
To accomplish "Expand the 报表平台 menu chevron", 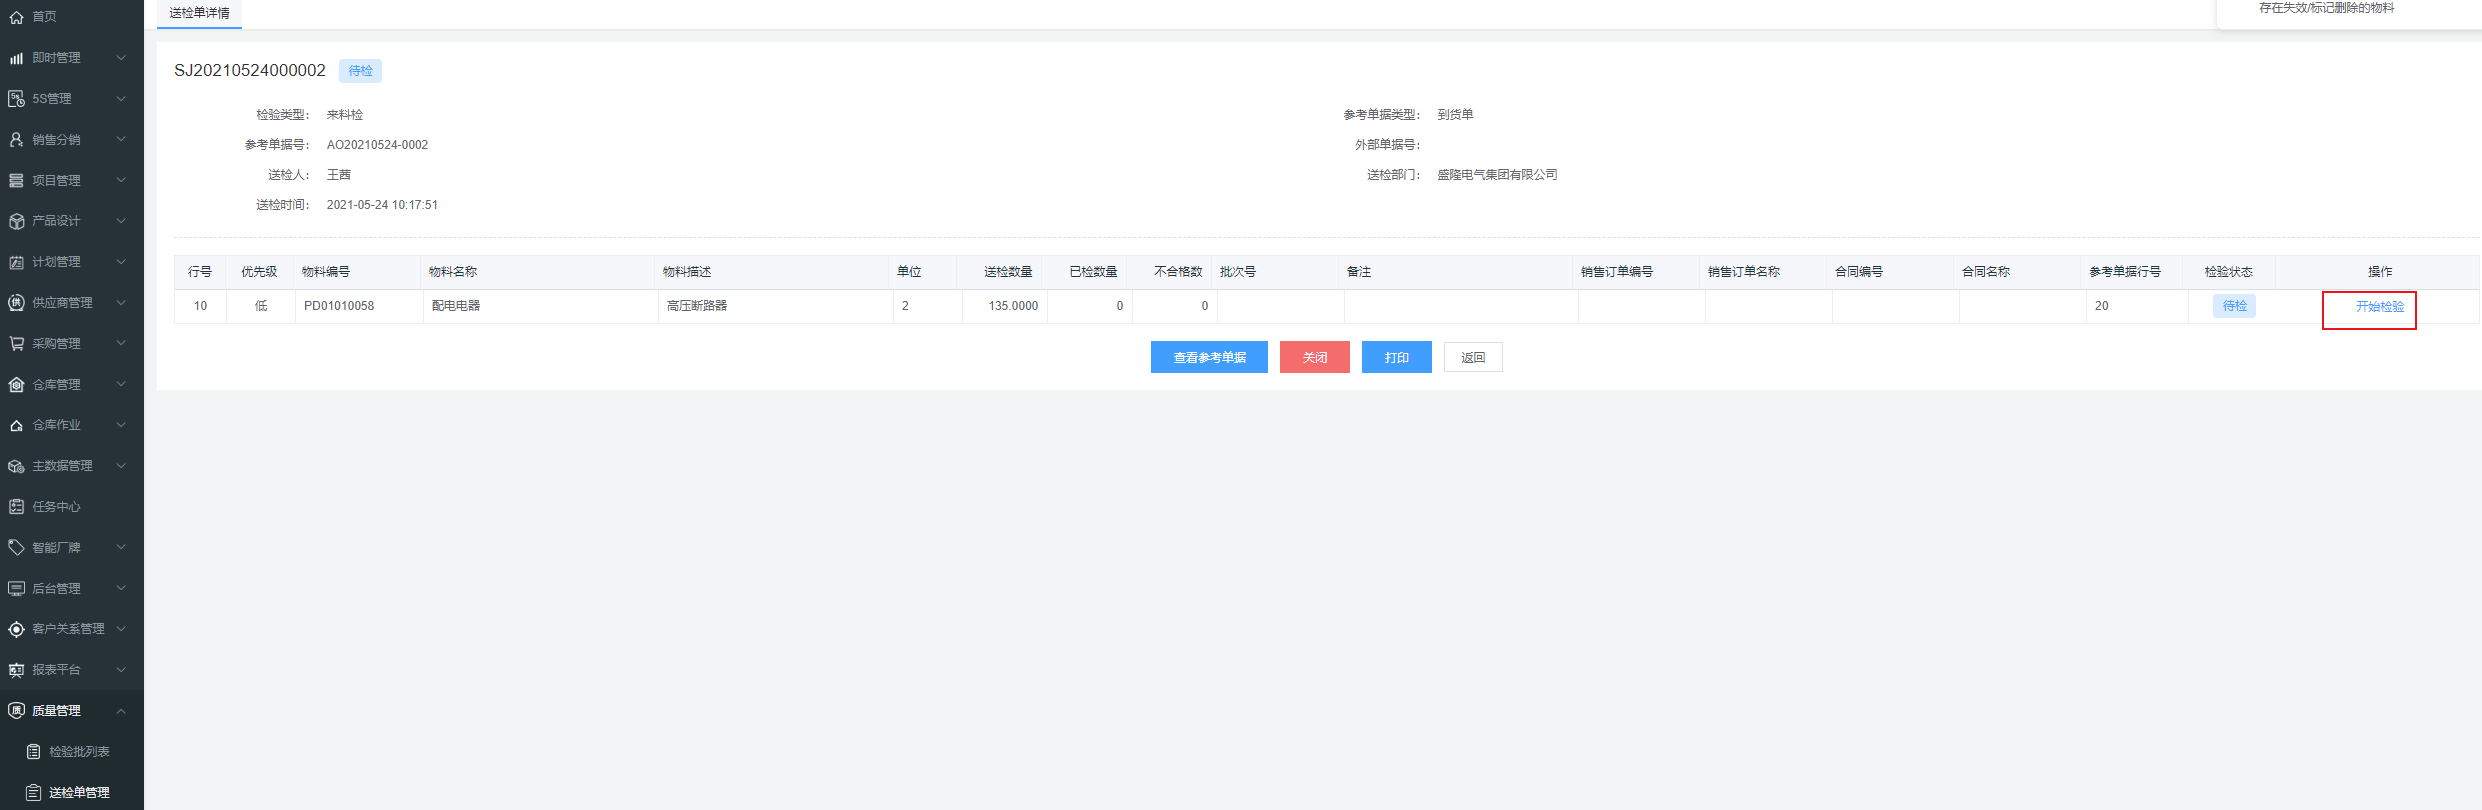I will pyautogui.click(x=121, y=670).
